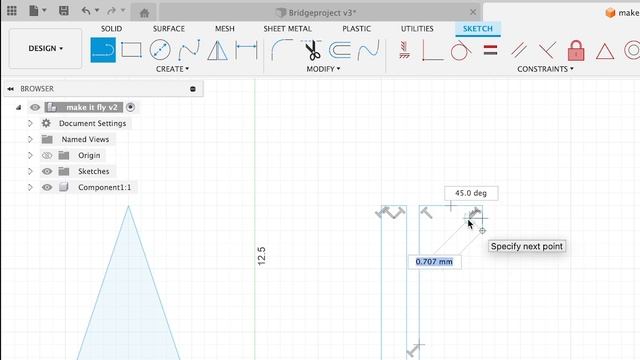This screenshot has width=640, height=360.
Task: Expand the Sketches folder node
Action: click(30, 171)
